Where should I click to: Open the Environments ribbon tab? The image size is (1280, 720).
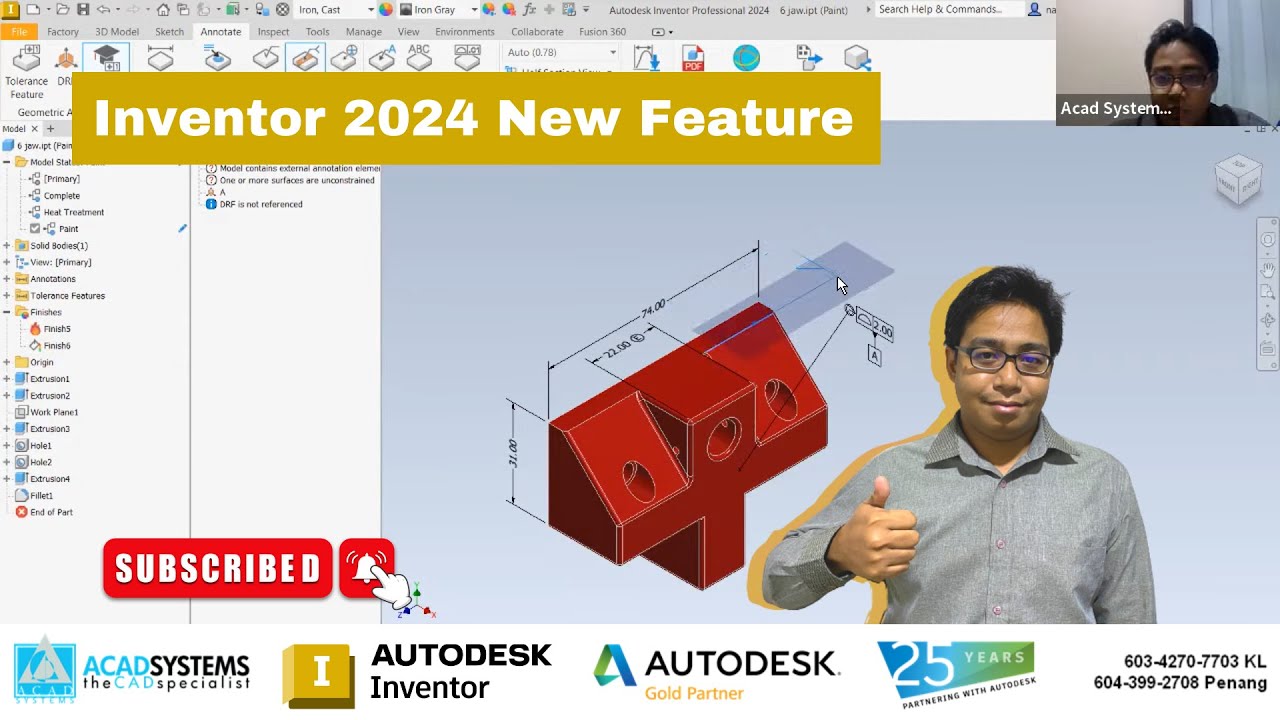(465, 31)
